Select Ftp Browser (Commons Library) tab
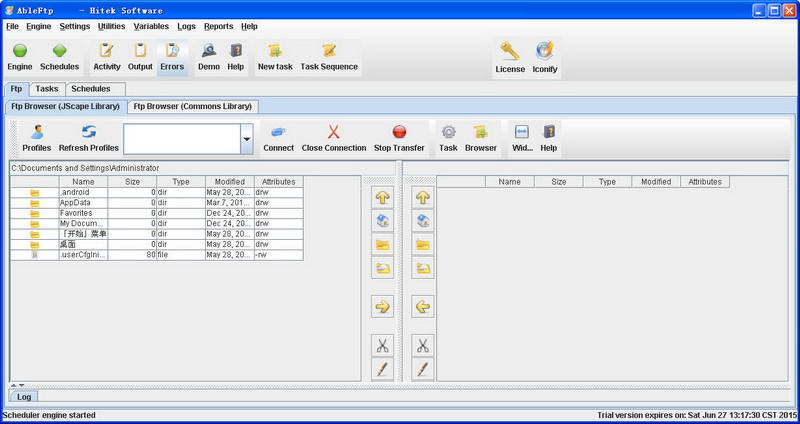Screen dimensions: 800x424 click(193, 107)
